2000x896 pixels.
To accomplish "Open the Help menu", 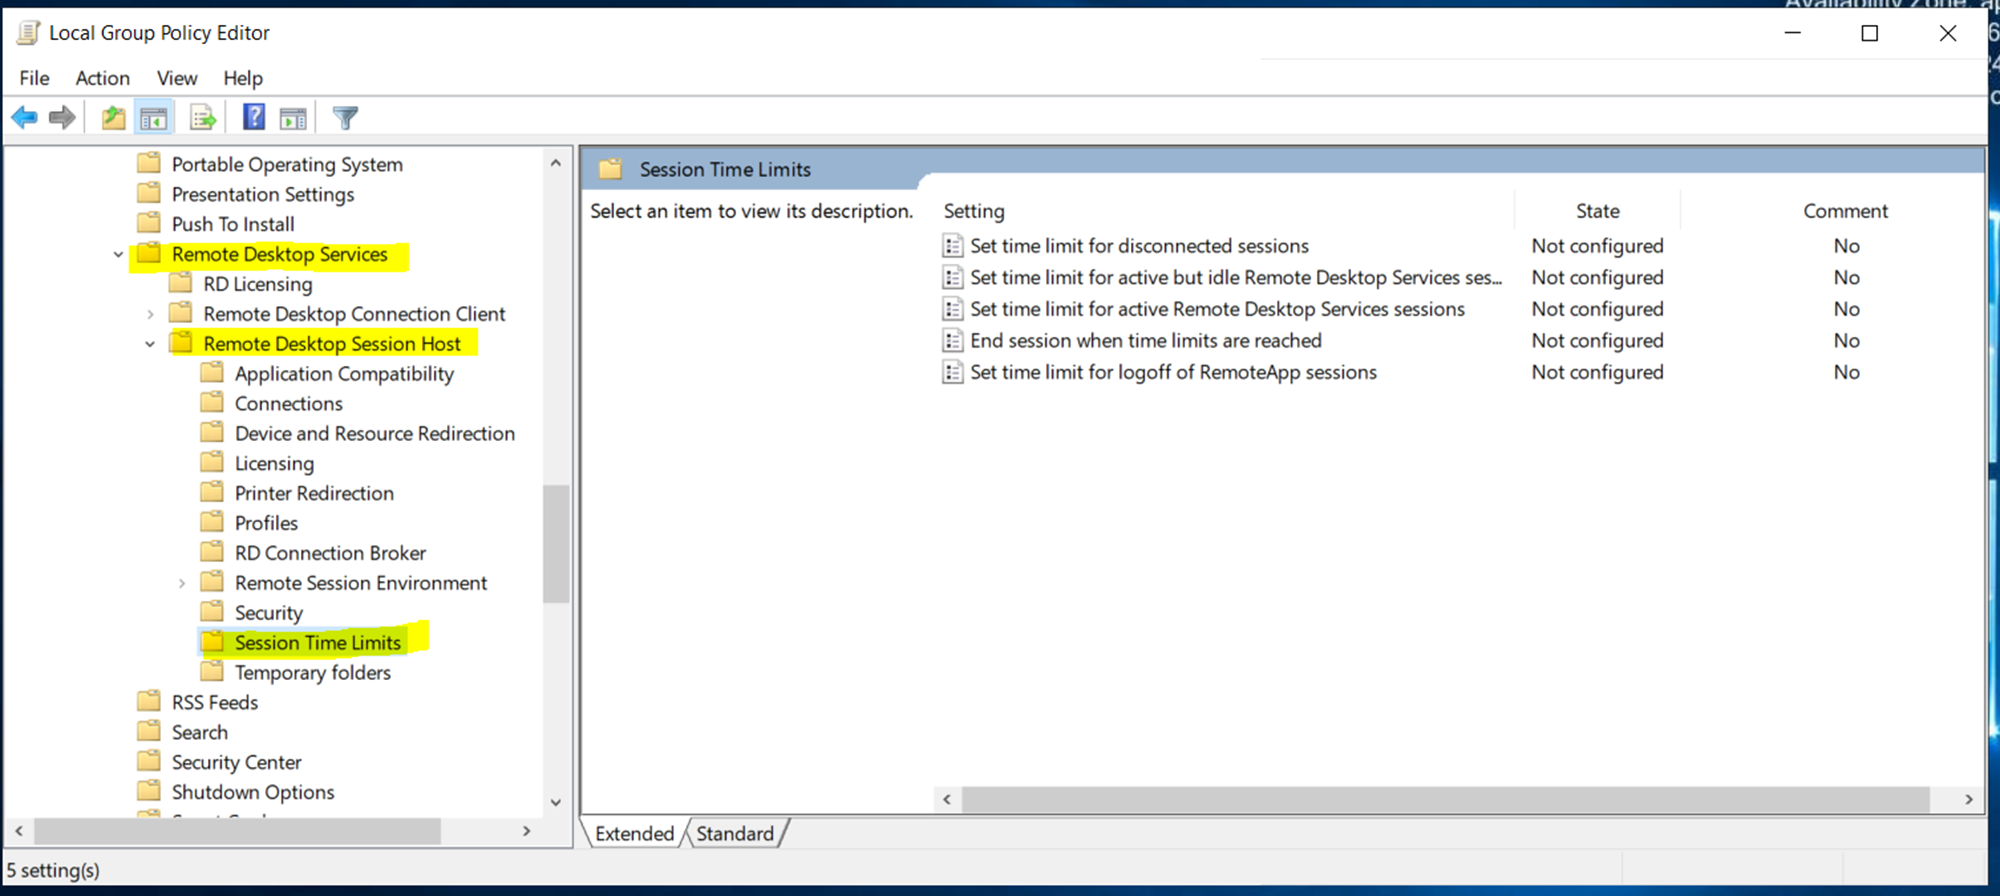I will (x=242, y=78).
